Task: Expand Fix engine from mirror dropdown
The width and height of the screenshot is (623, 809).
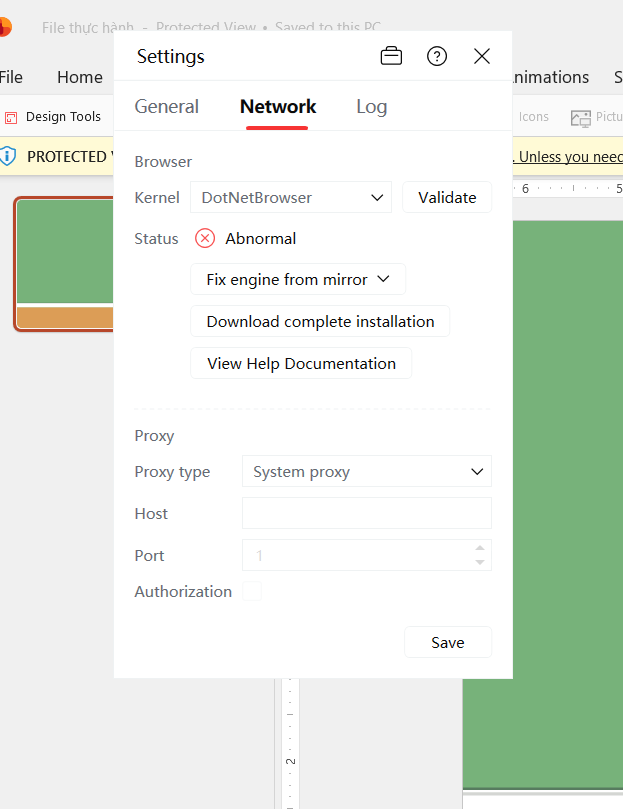Action: (298, 279)
